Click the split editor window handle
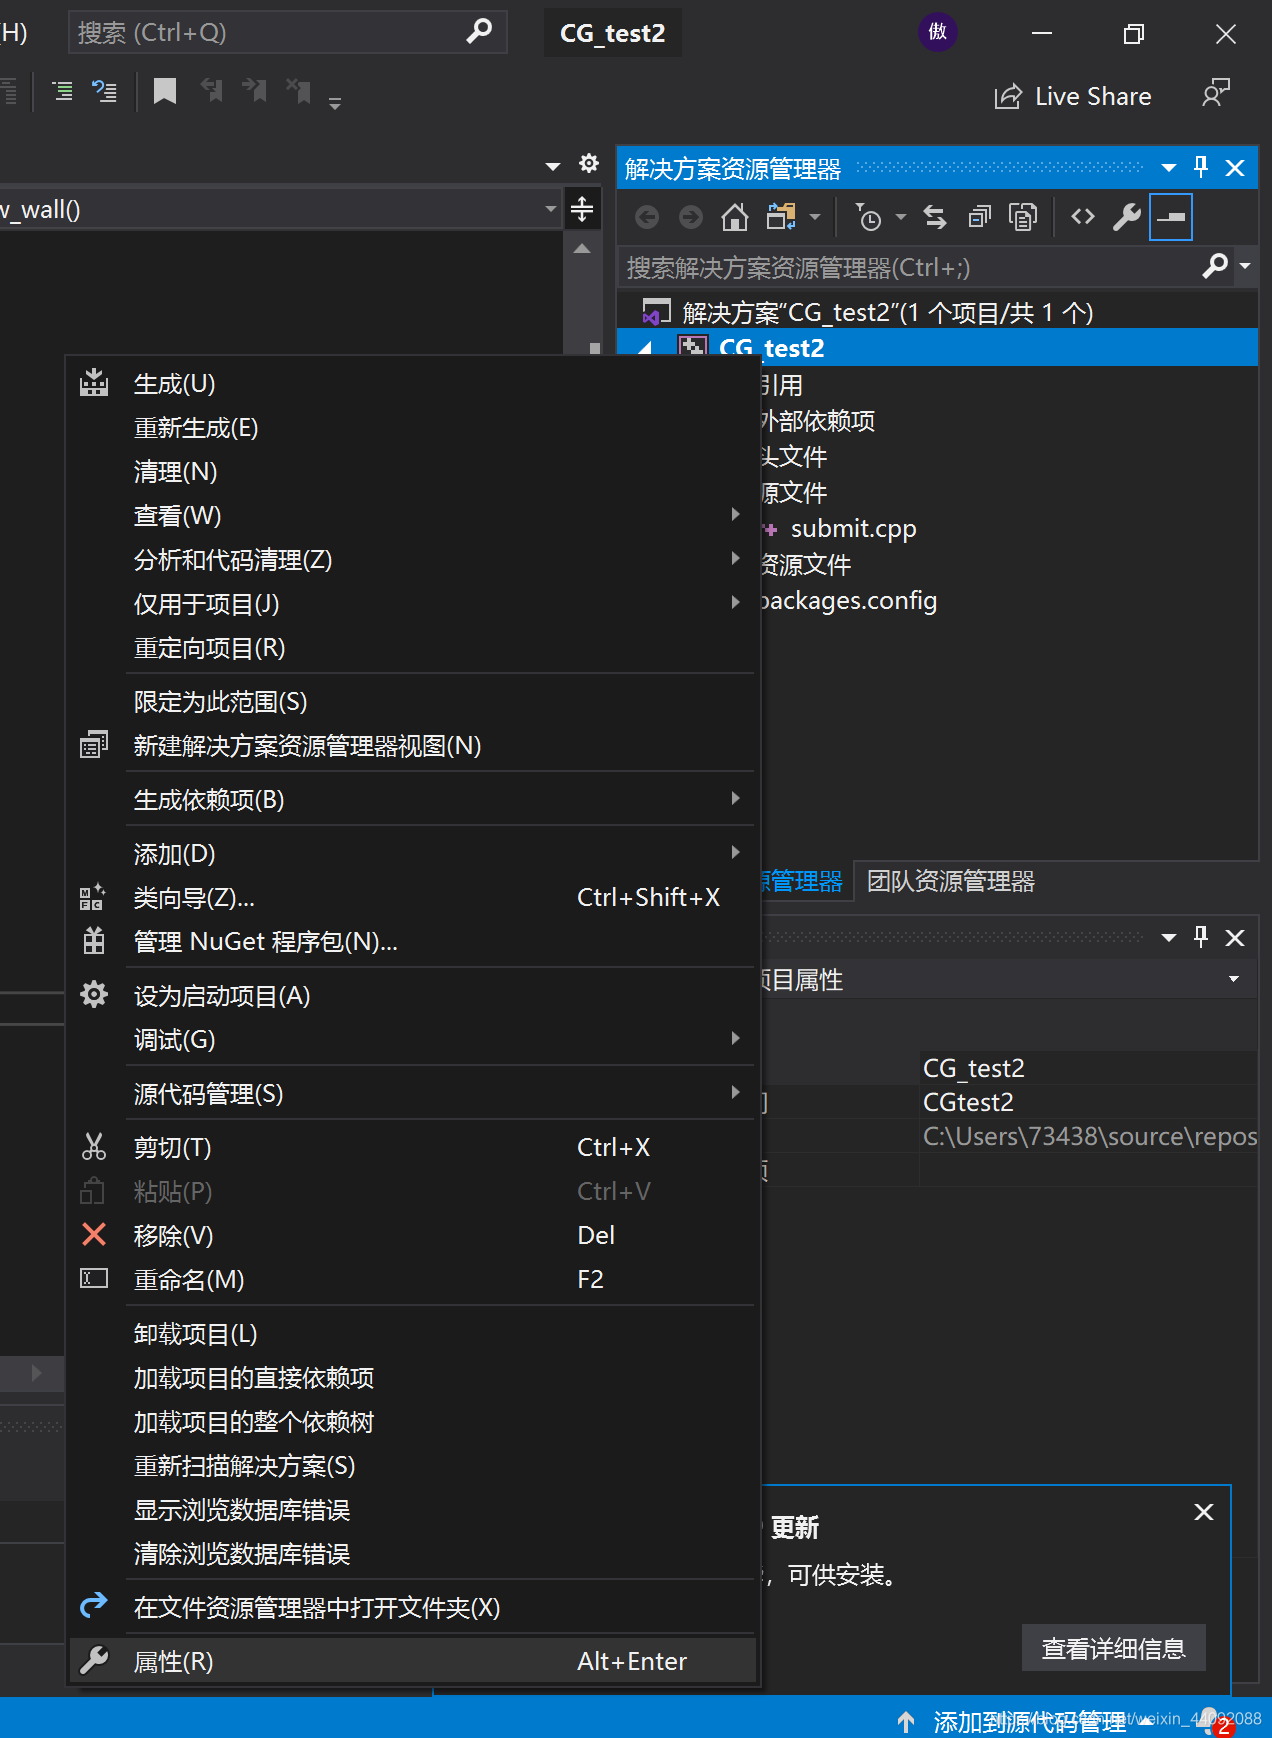This screenshot has width=1272, height=1738. click(582, 209)
